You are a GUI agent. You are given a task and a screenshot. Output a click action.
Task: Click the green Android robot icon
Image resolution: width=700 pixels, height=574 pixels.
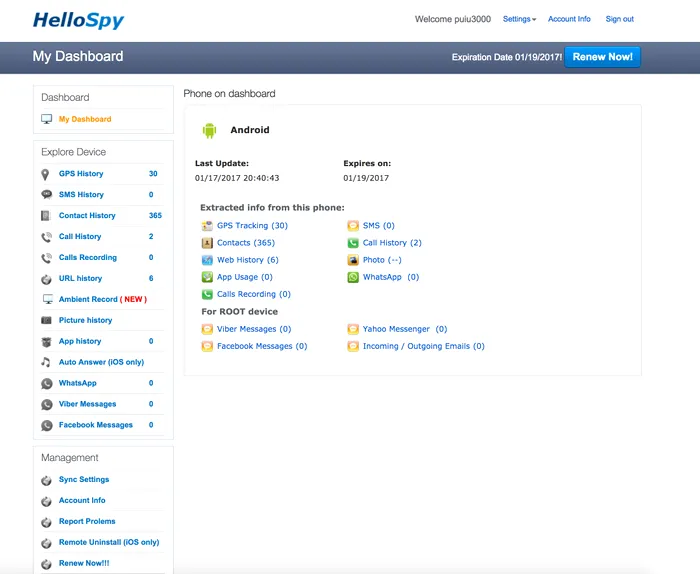[209, 130]
